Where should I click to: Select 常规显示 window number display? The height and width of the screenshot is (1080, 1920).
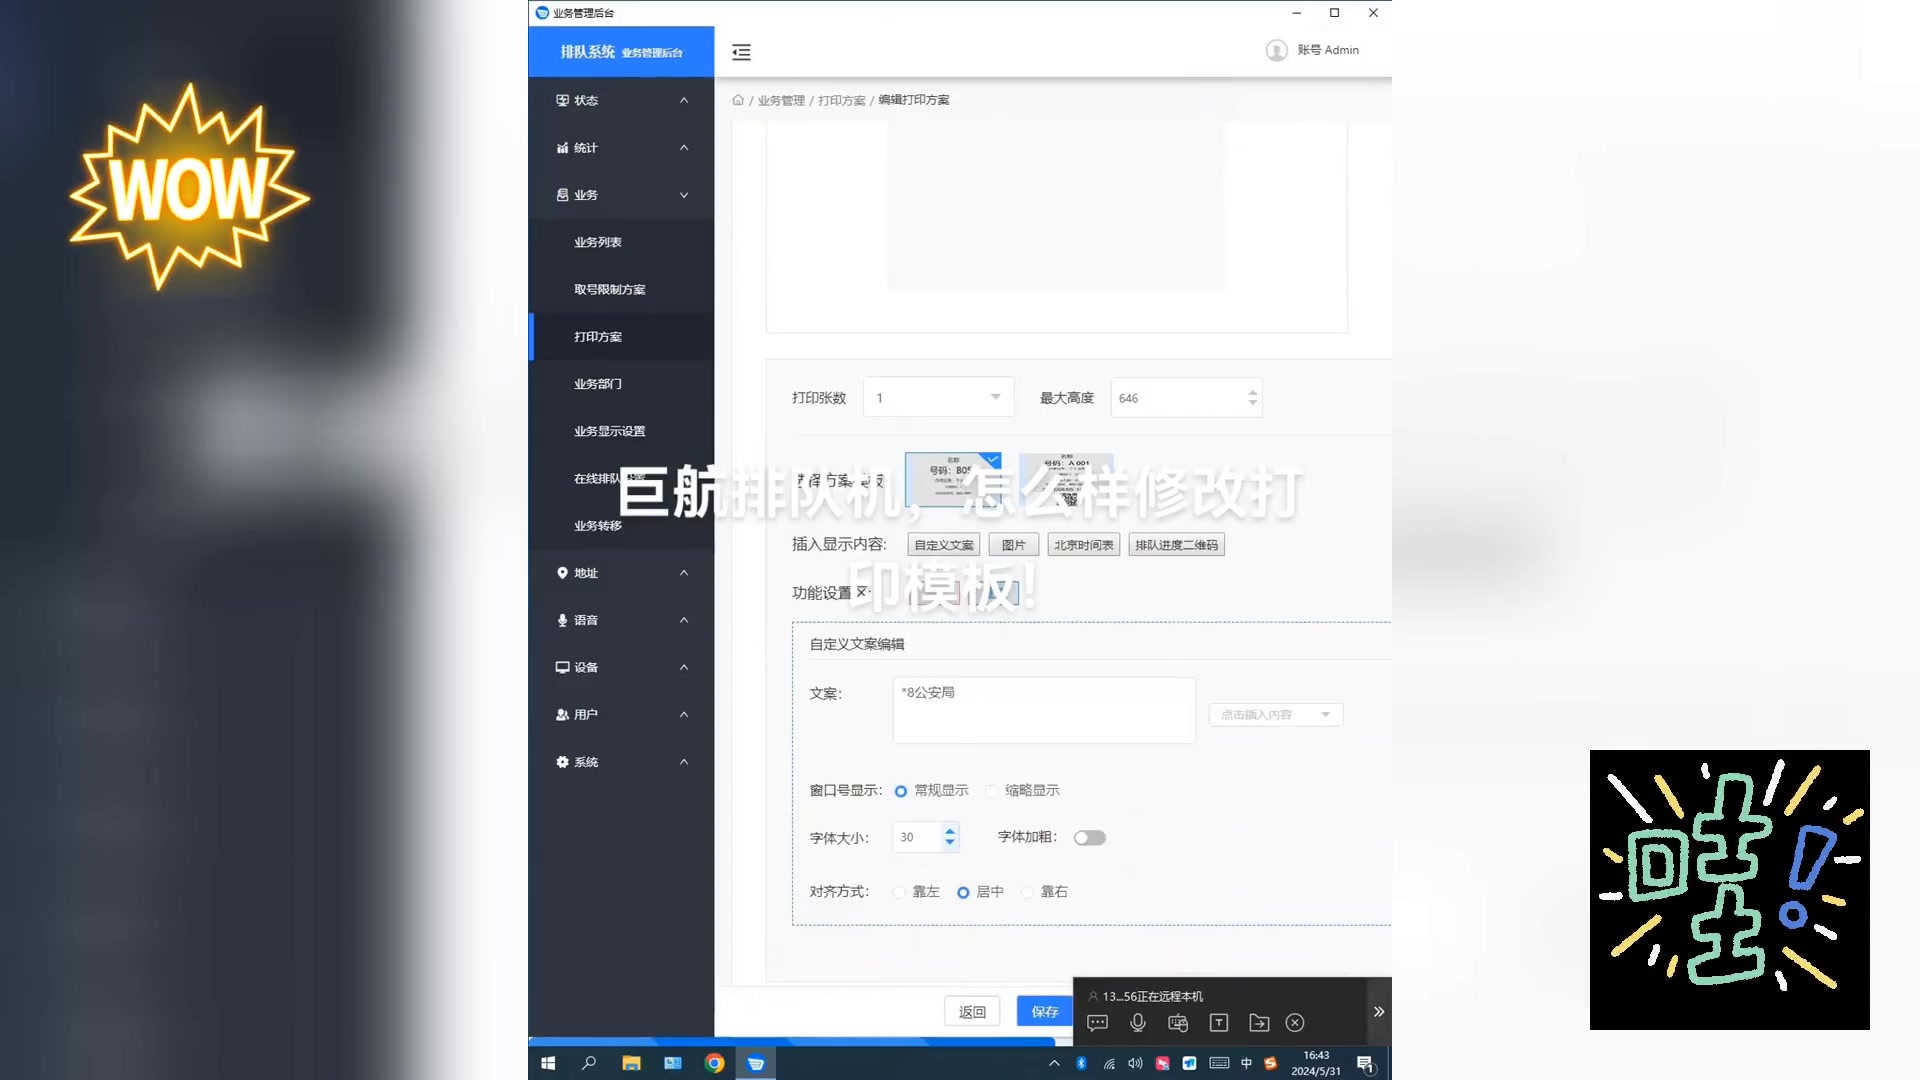(x=901, y=791)
